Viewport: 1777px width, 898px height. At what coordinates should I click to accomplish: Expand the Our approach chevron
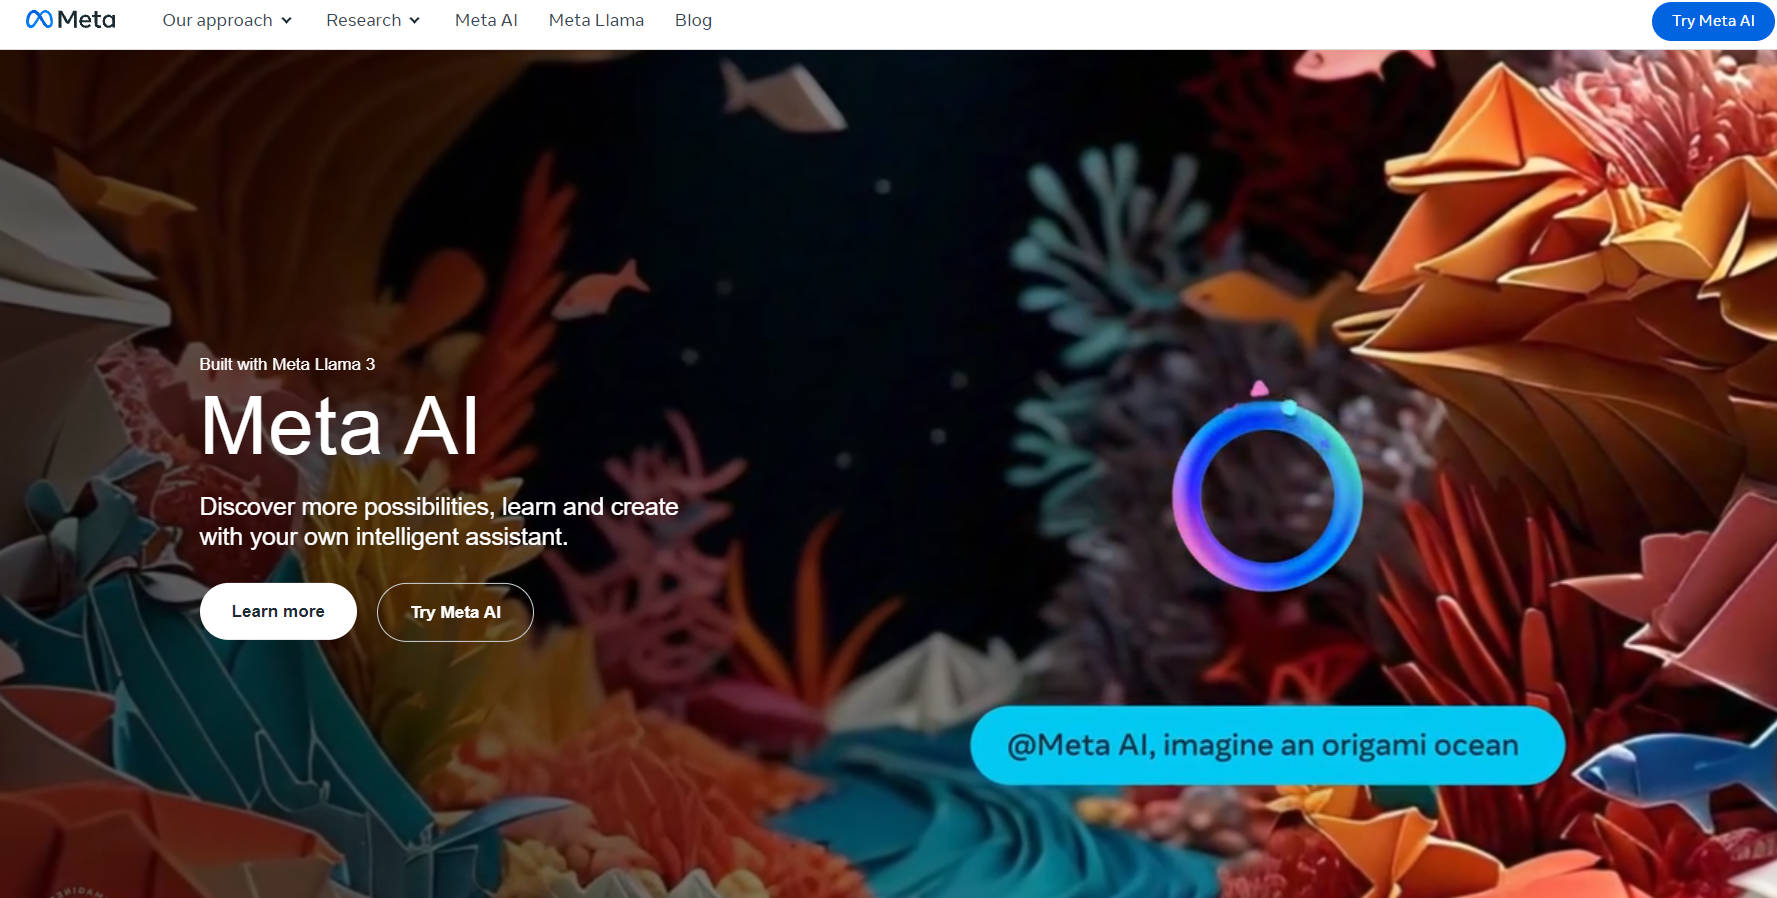[x=286, y=21]
